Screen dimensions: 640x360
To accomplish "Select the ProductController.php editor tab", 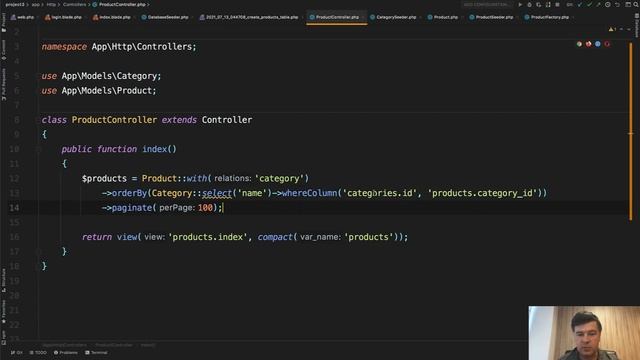I will [337, 17].
